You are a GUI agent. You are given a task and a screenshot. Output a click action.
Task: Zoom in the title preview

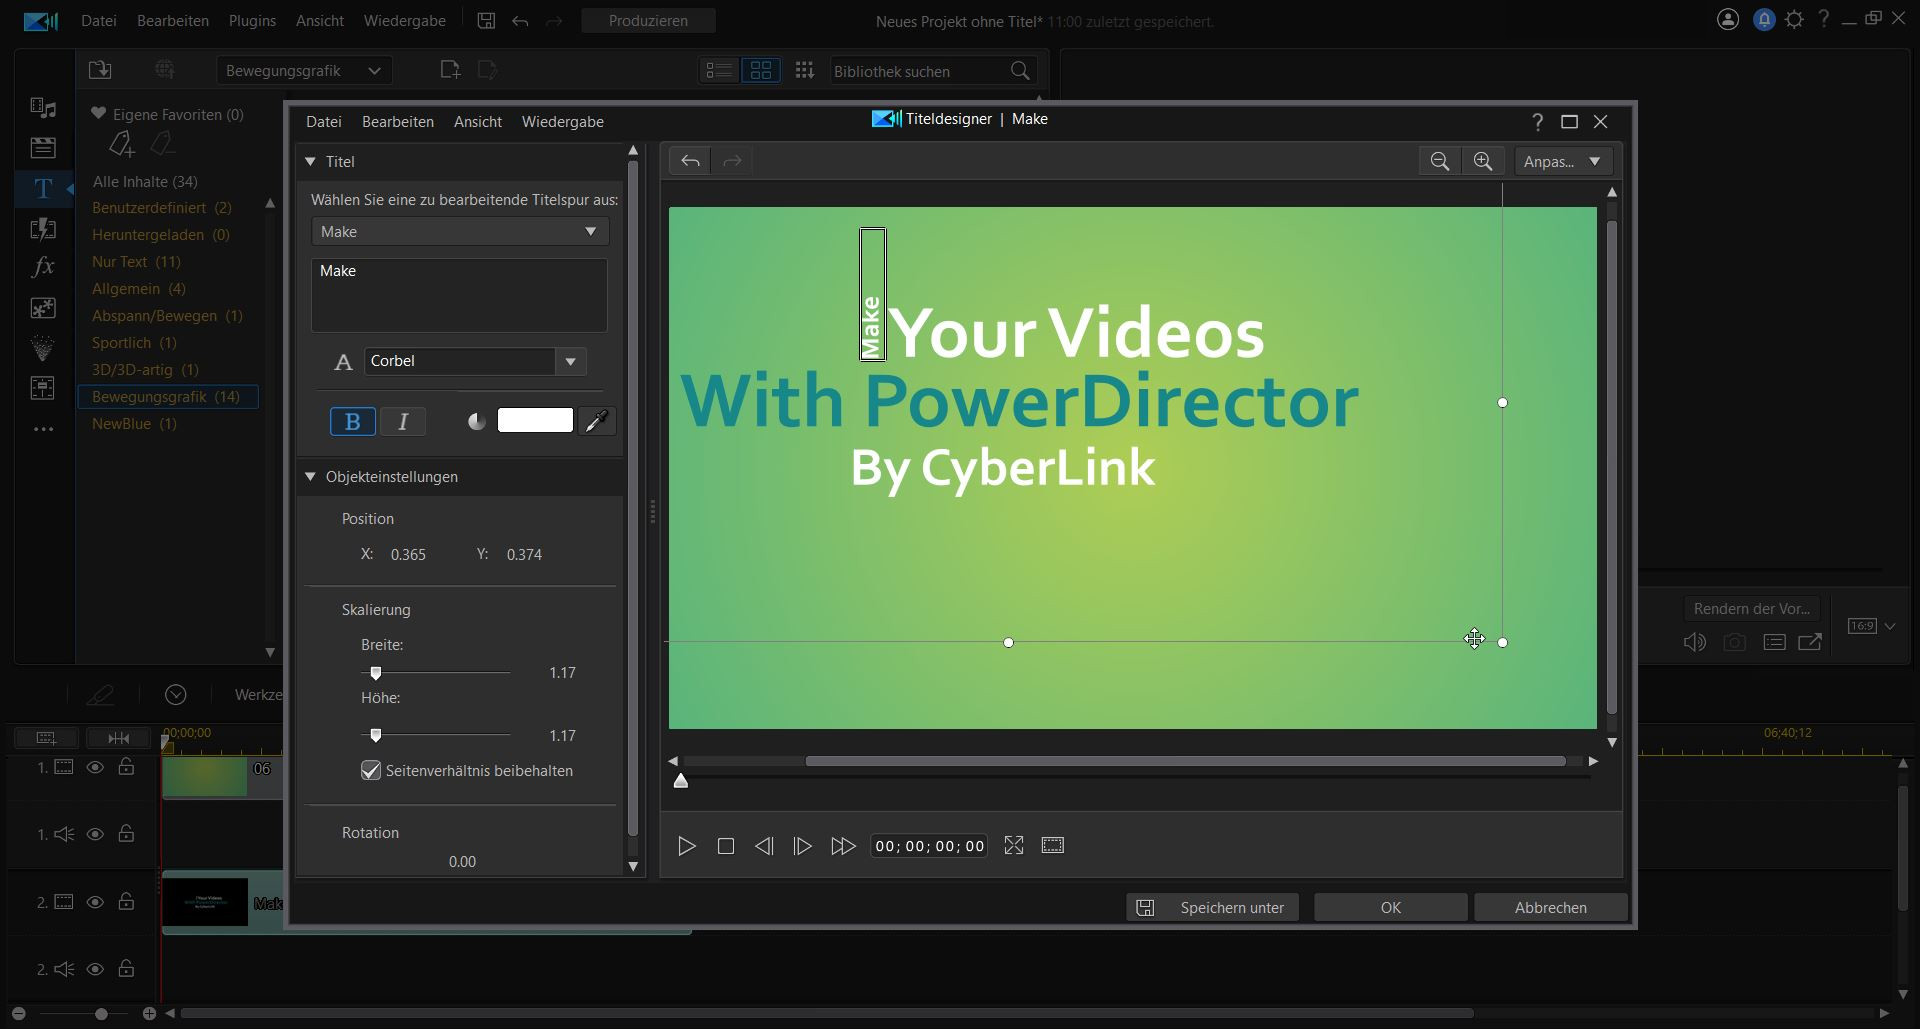click(1483, 161)
